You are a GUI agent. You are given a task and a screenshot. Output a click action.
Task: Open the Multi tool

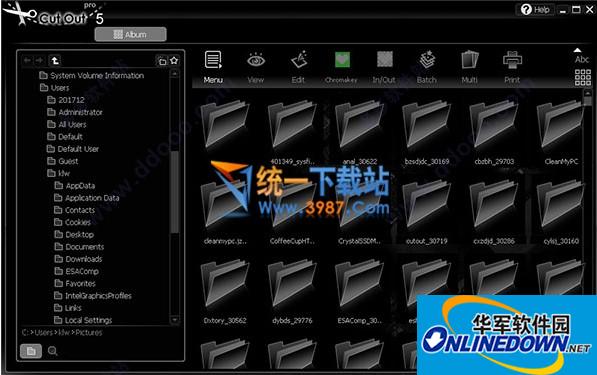pos(469,67)
